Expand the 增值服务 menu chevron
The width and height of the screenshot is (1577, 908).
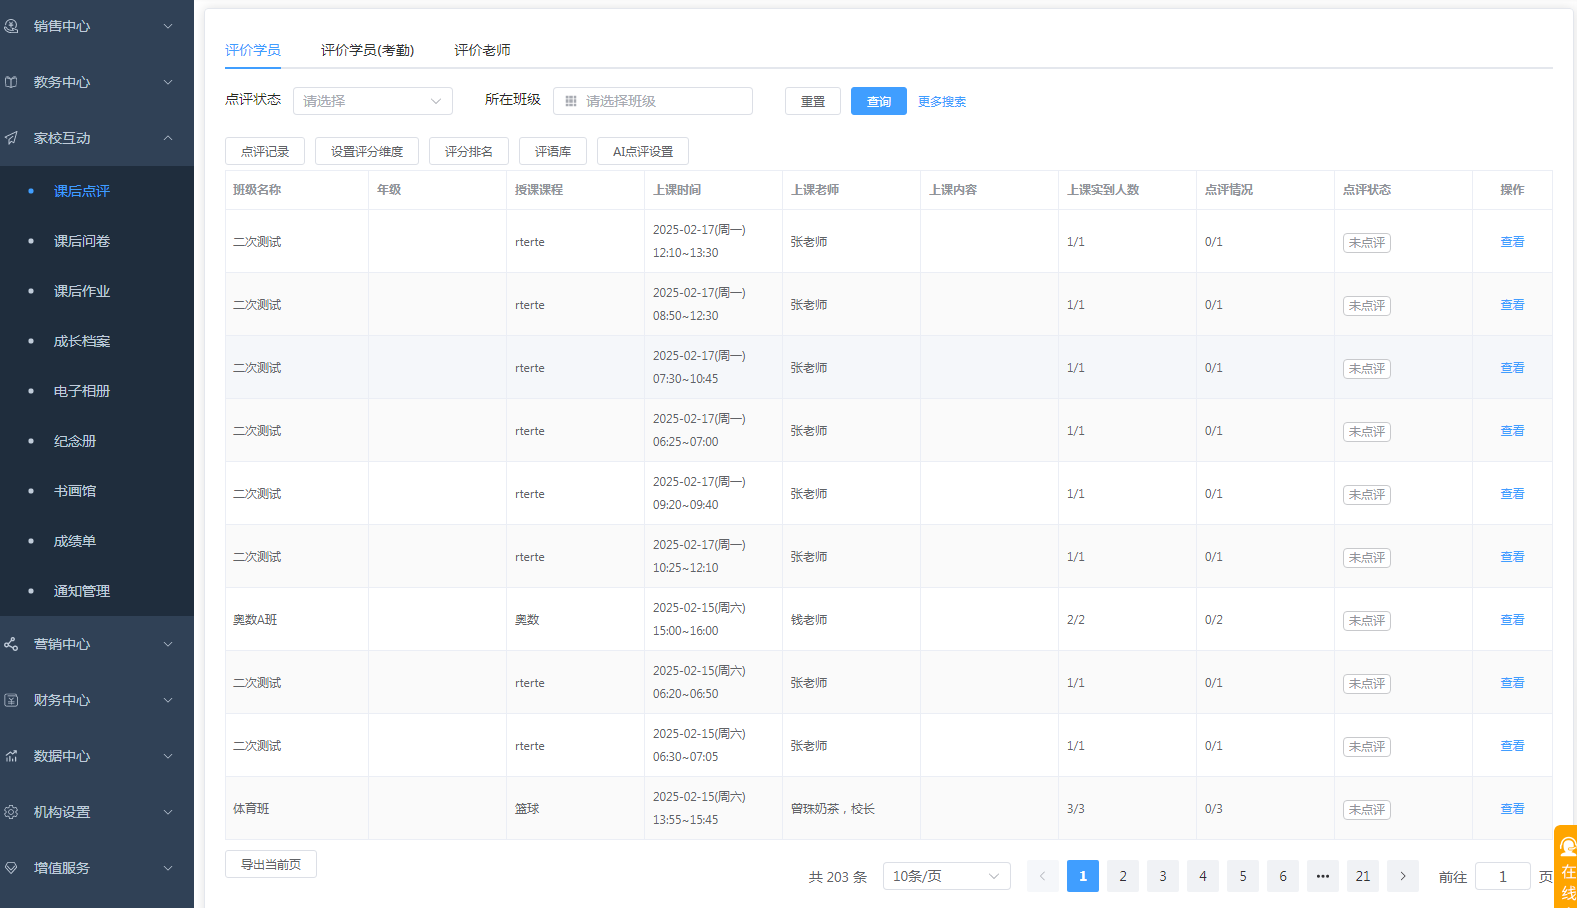tap(168, 868)
